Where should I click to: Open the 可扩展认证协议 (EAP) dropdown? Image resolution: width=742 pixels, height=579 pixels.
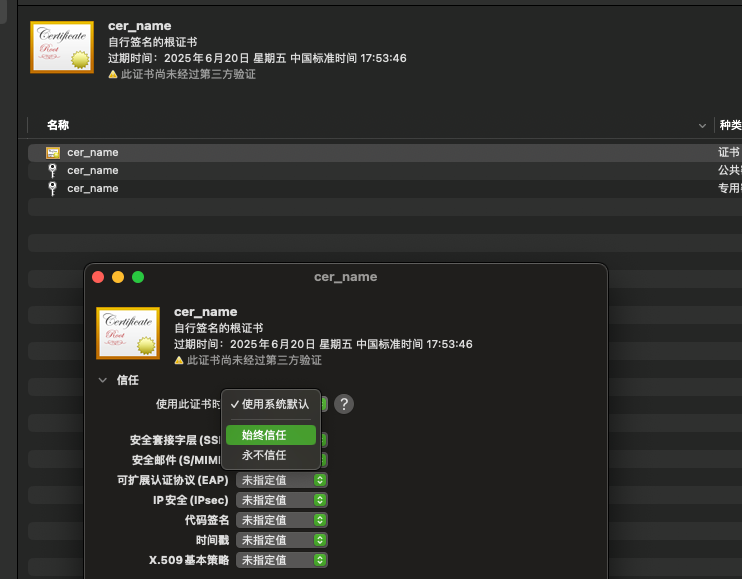tap(282, 480)
